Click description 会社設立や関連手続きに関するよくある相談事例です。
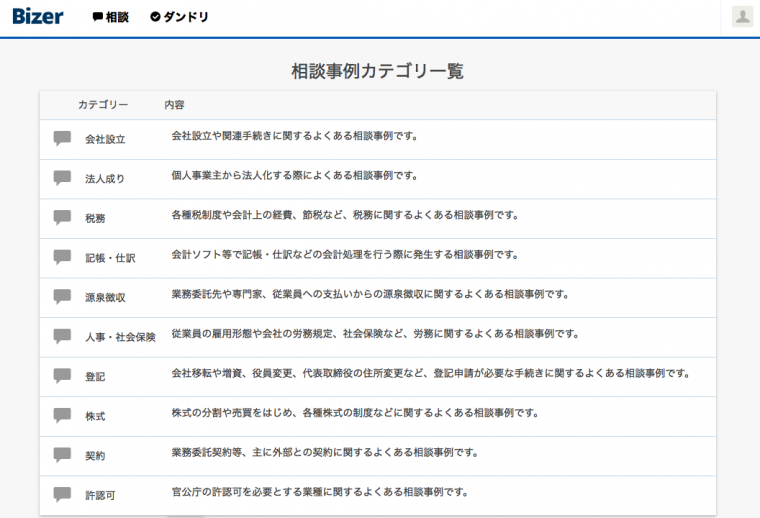 (295, 136)
